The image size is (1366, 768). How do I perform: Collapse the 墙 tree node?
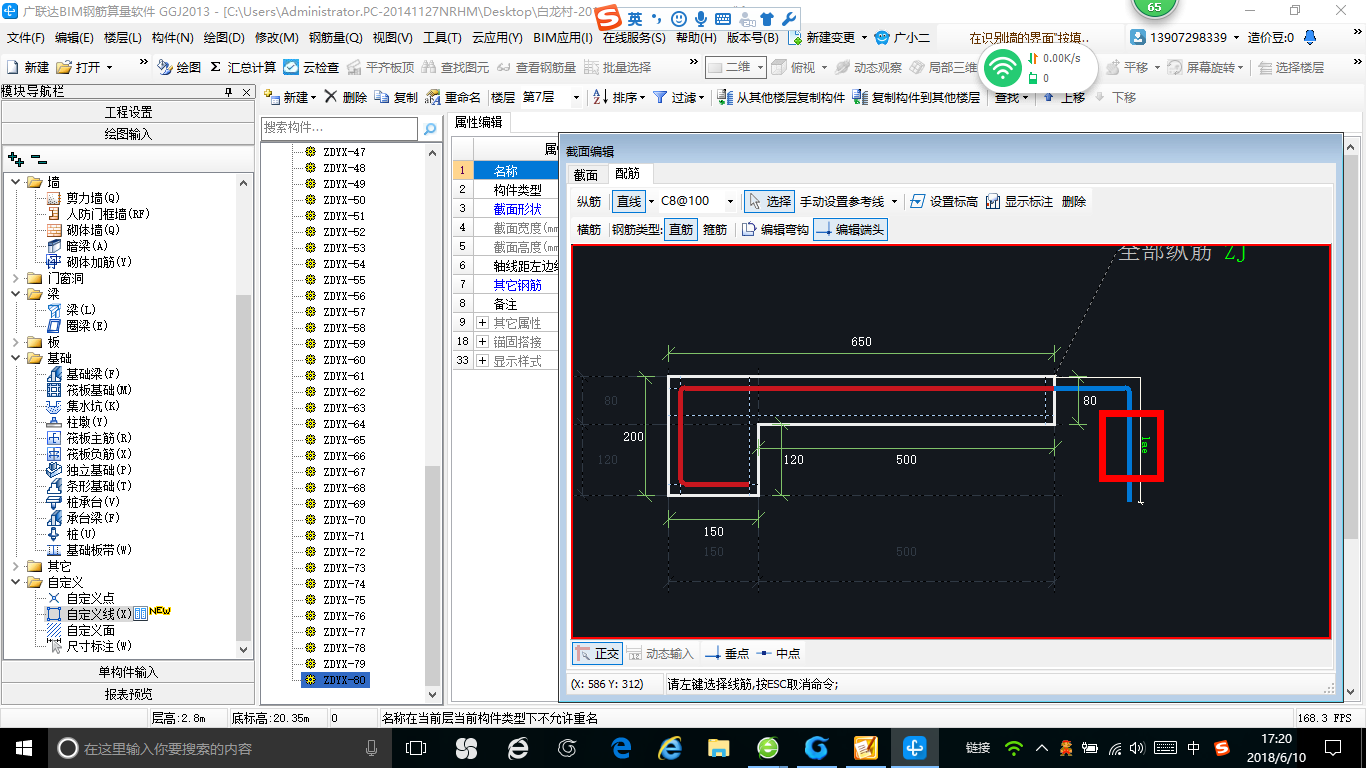(15, 182)
